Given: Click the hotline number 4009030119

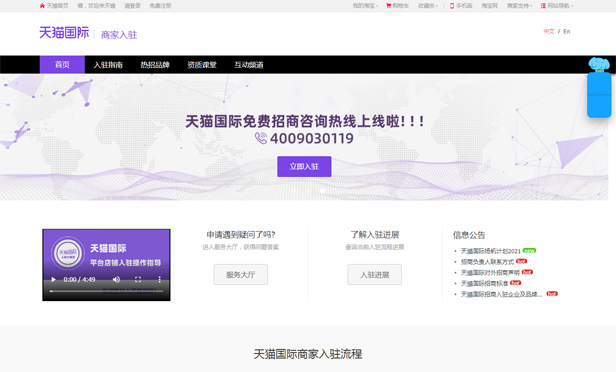Looking at the screenshot, I should [312, 138].
